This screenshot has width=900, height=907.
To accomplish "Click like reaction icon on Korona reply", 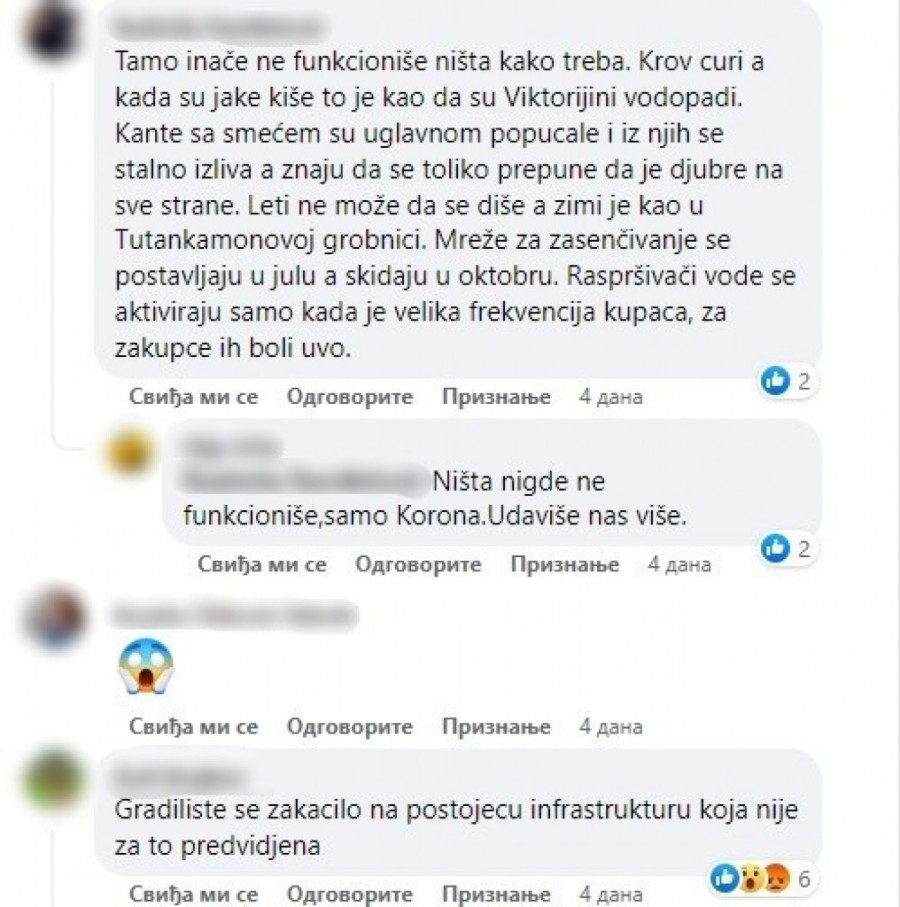I will (775, 548).
